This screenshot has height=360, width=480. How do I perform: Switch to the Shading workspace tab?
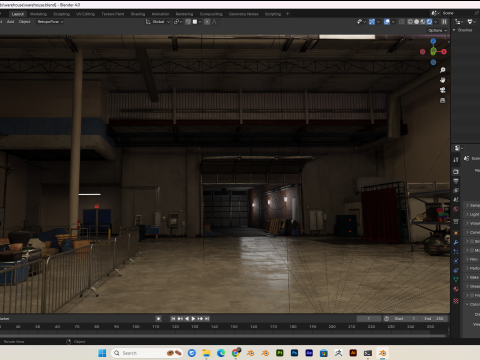coord(138,14)
